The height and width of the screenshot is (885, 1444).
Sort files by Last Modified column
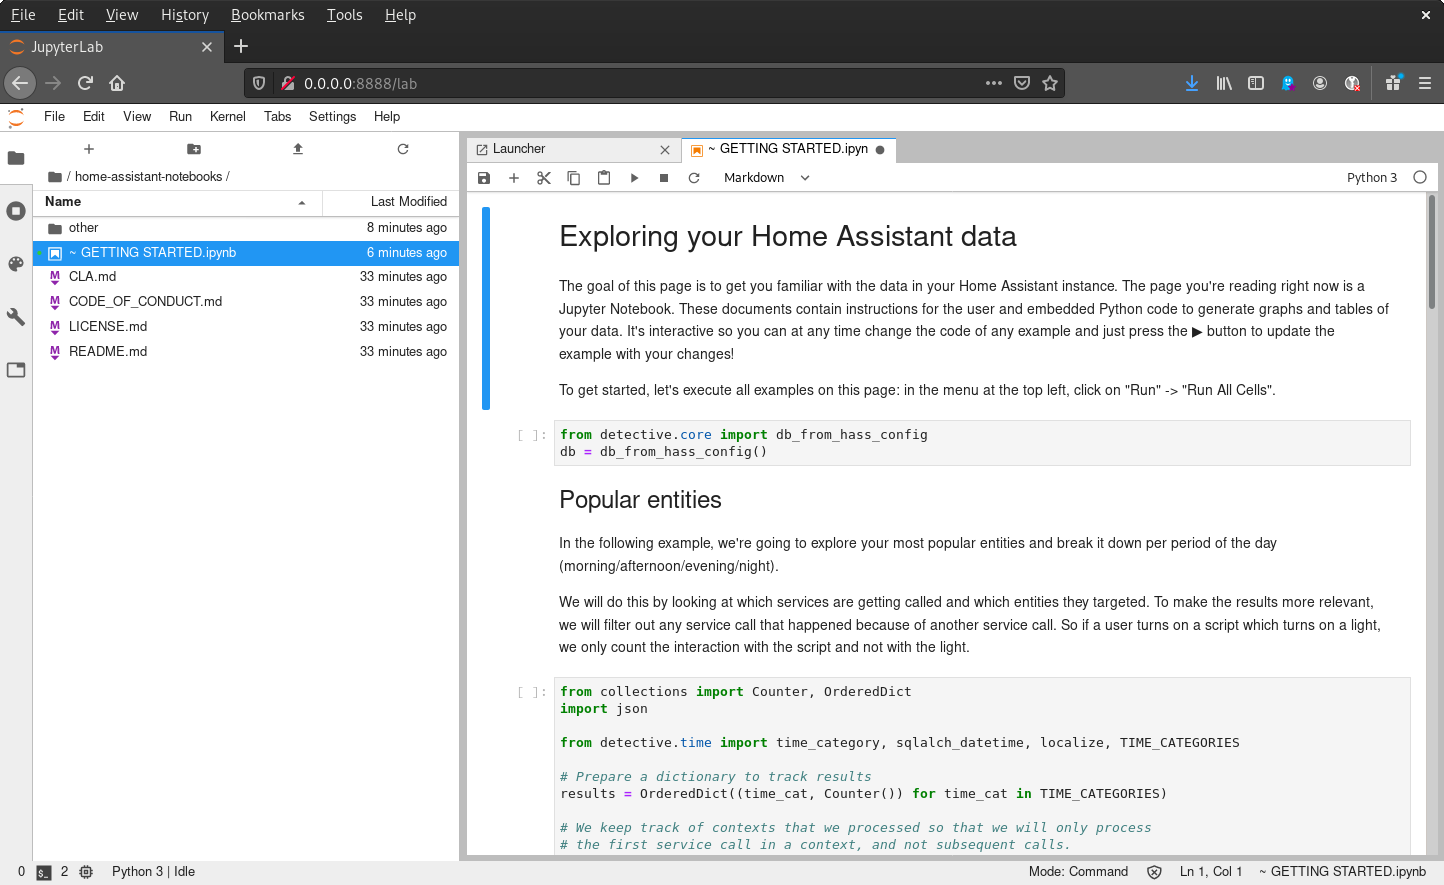coord(391,202)
